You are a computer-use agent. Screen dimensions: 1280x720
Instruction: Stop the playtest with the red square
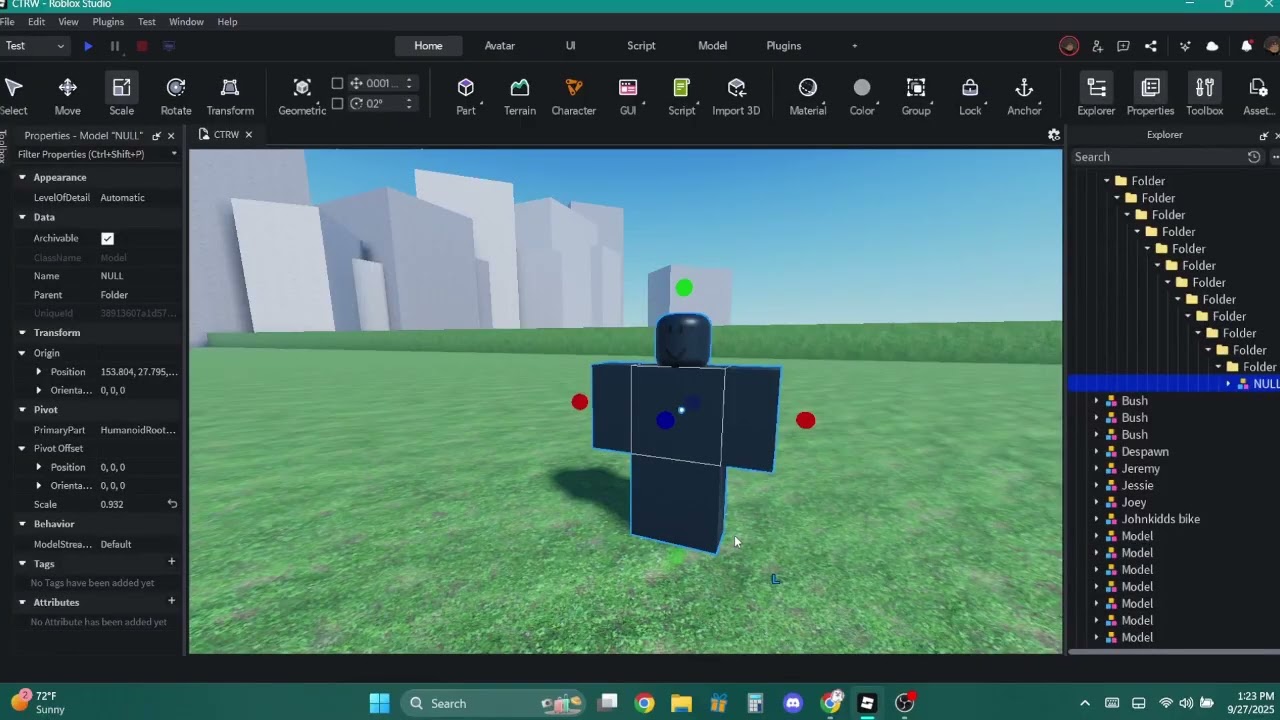pos(142,46)
